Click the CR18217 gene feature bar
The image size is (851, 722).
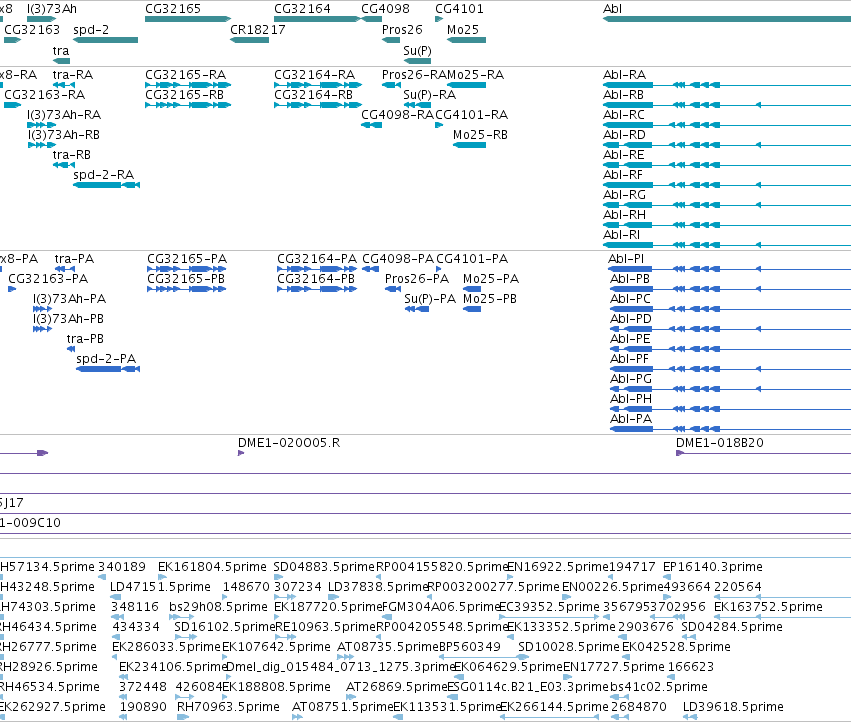(250, 40)
